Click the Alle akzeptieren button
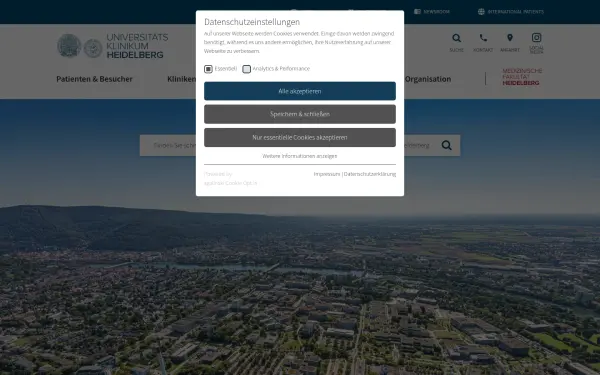The width and height of the screenshot is (600, 375). [x=300, y=91]
